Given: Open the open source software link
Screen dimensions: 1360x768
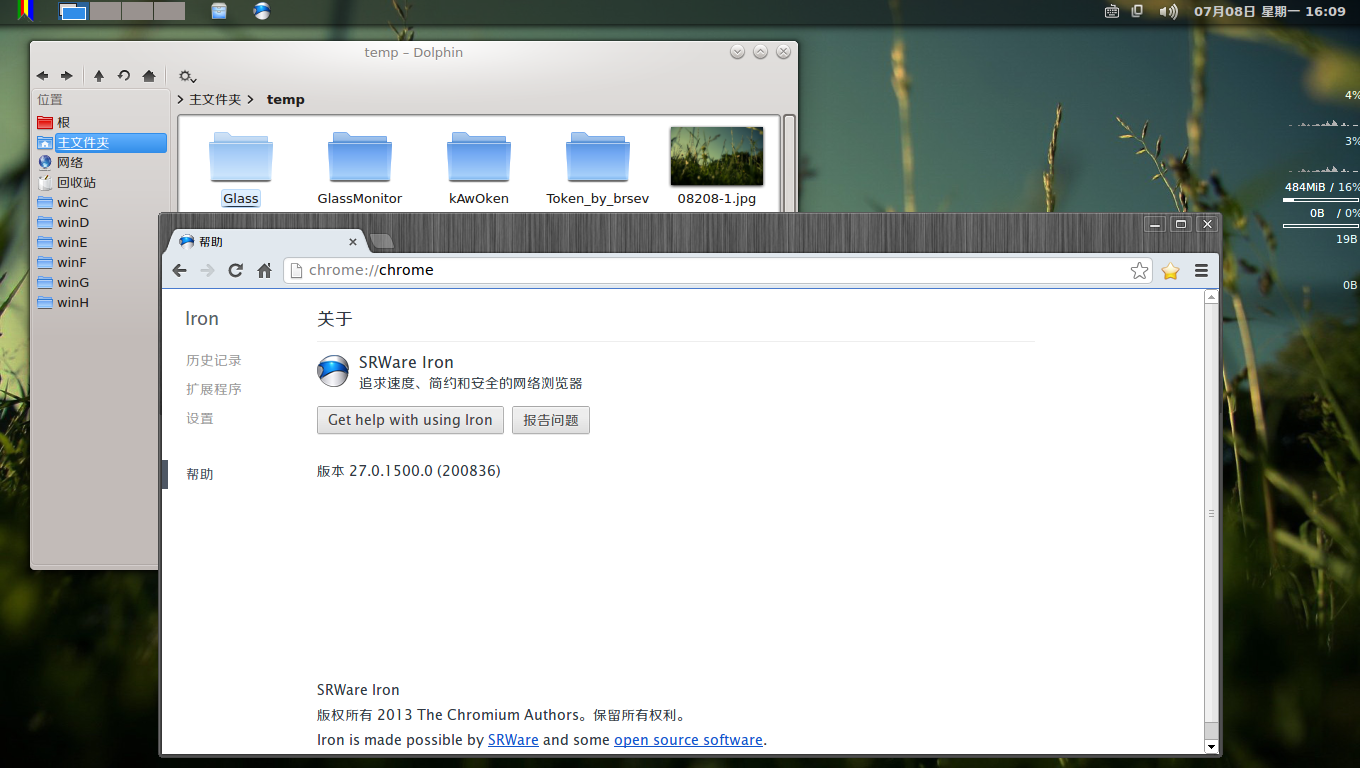Looking at the screenshot, I should click(x=688, y=740).
